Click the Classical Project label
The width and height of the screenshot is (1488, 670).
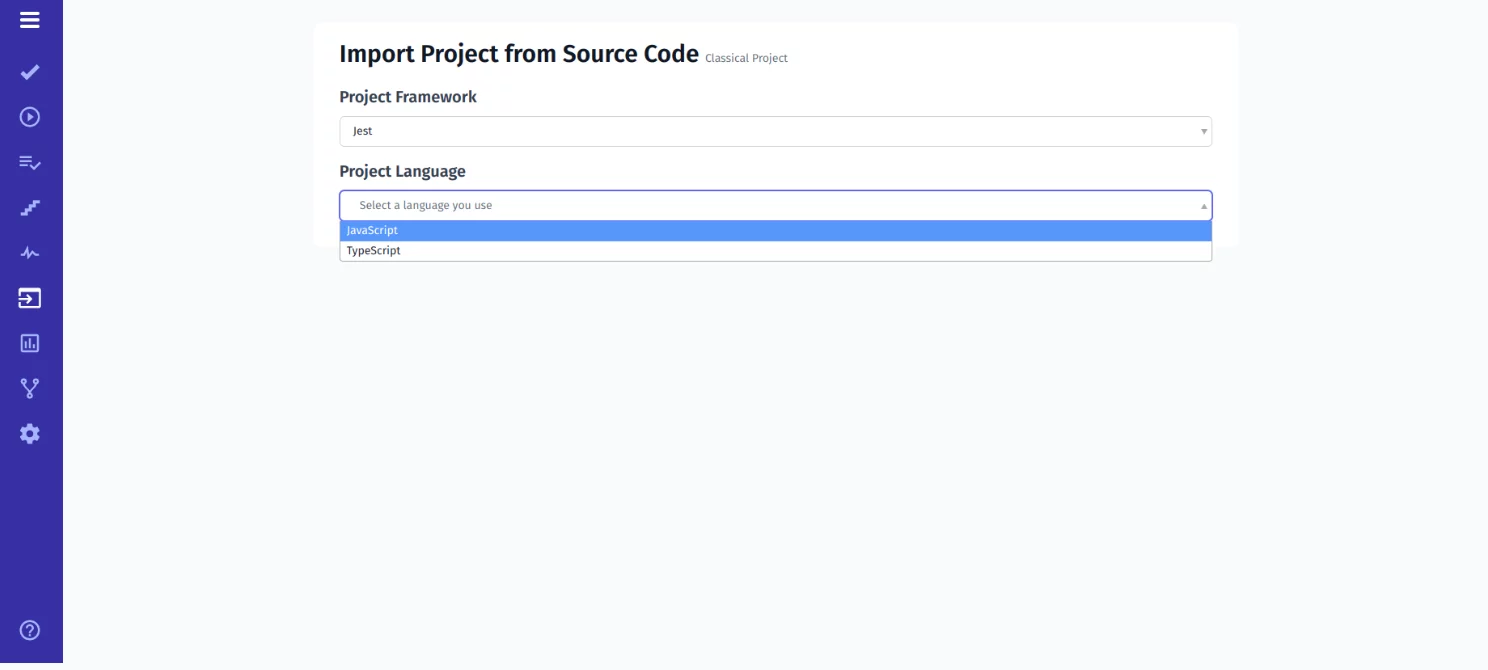(x=746, y=58)
